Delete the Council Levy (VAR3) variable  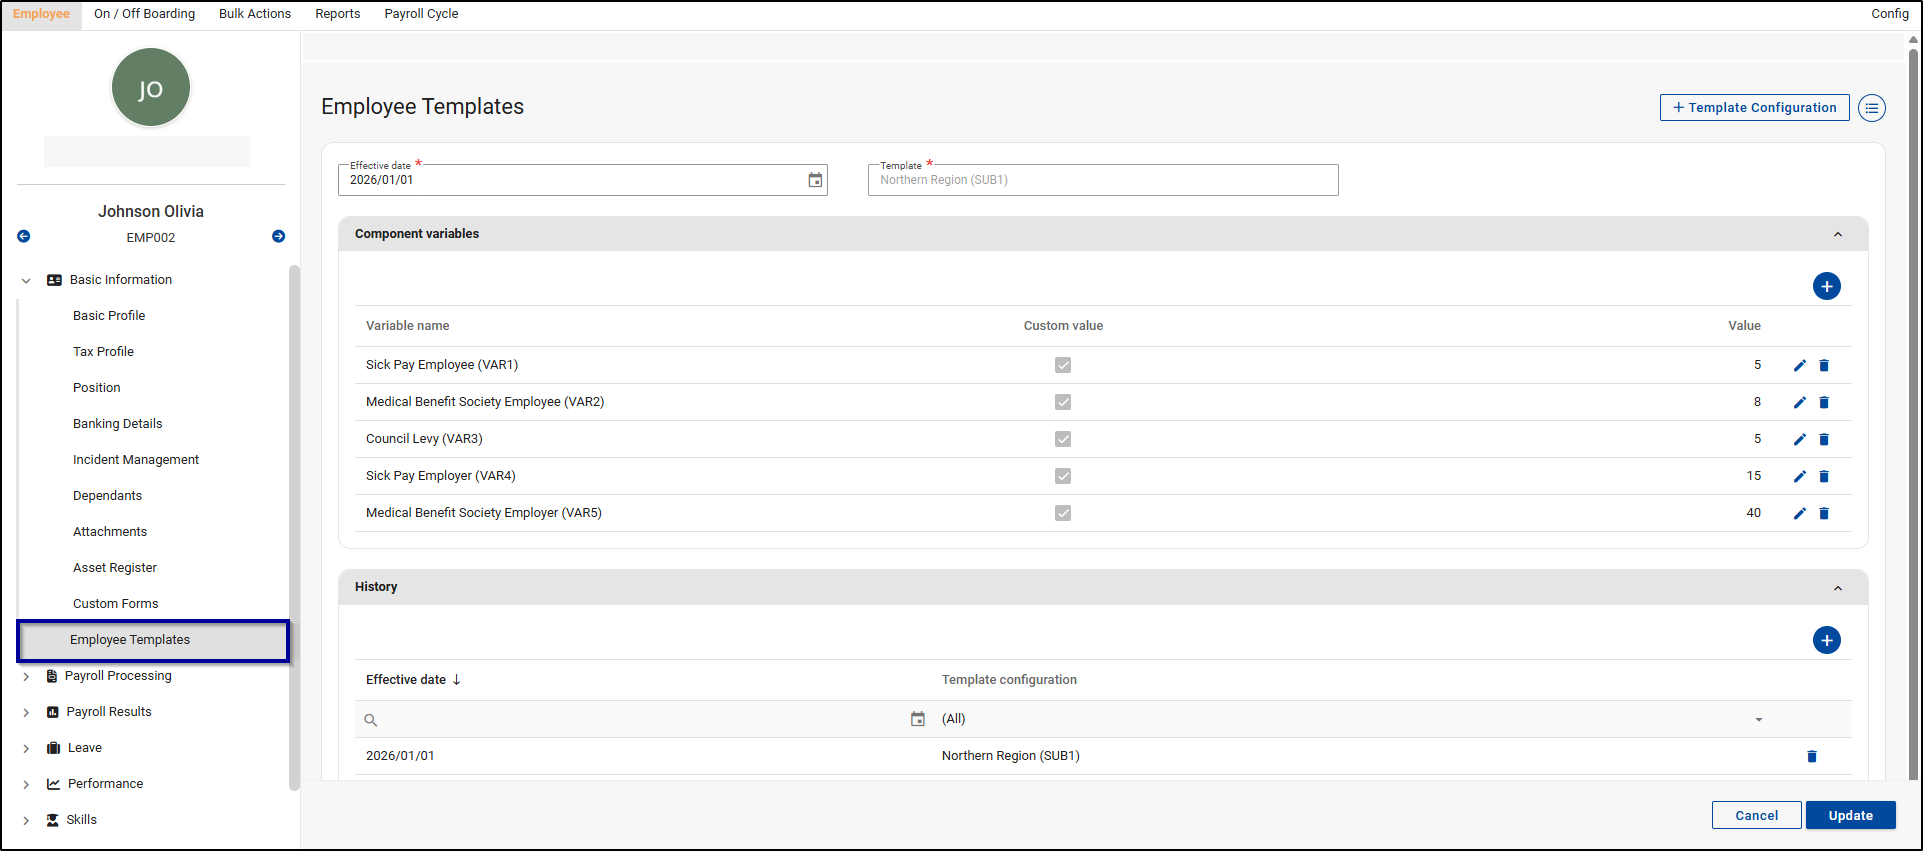tap(1823, 439)
